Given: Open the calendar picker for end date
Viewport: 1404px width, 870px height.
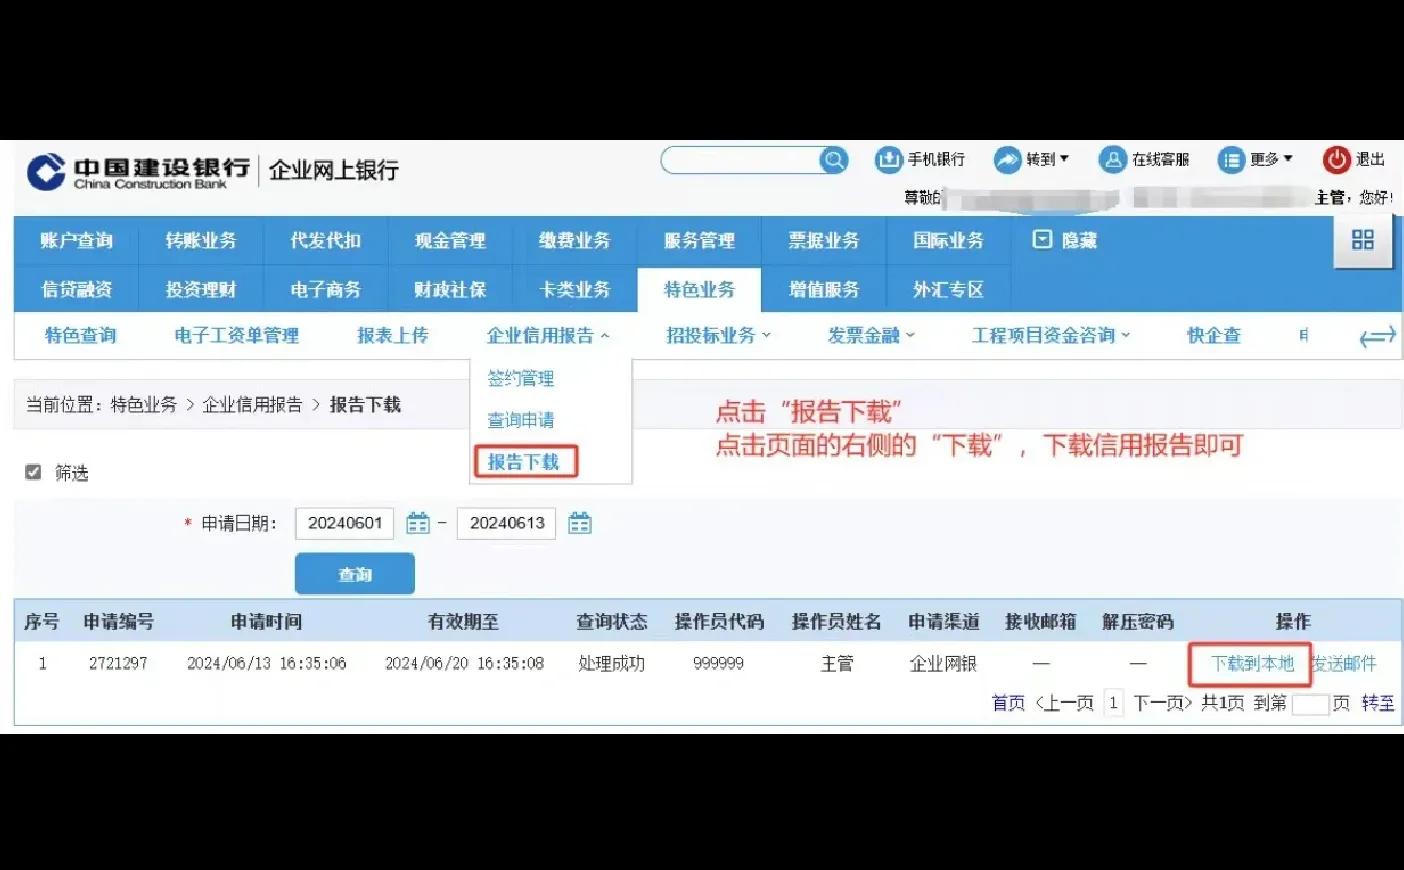Looking at the screenshot, I should pyautogui.click(x=580, y=522).
